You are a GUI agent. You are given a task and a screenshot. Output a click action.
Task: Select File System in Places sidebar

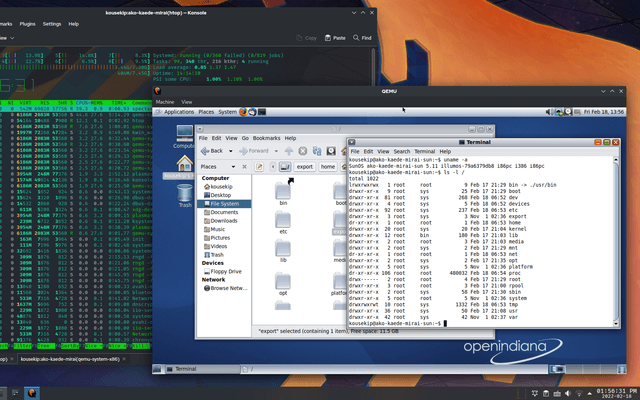point(224,204)
